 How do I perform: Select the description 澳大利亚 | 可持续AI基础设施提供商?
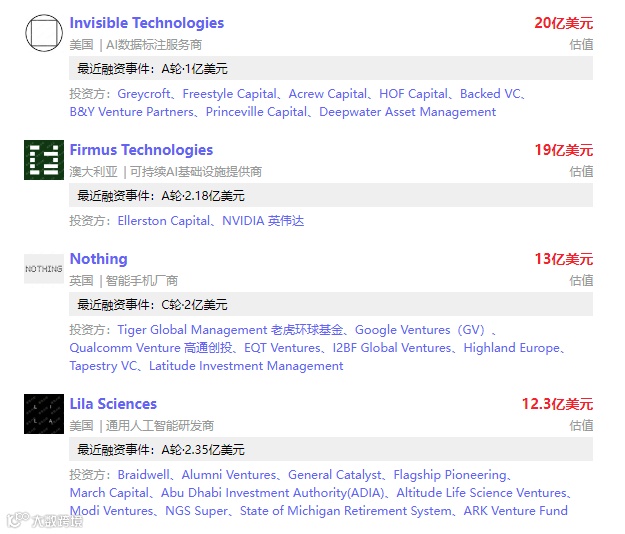(x=165, y=172)
